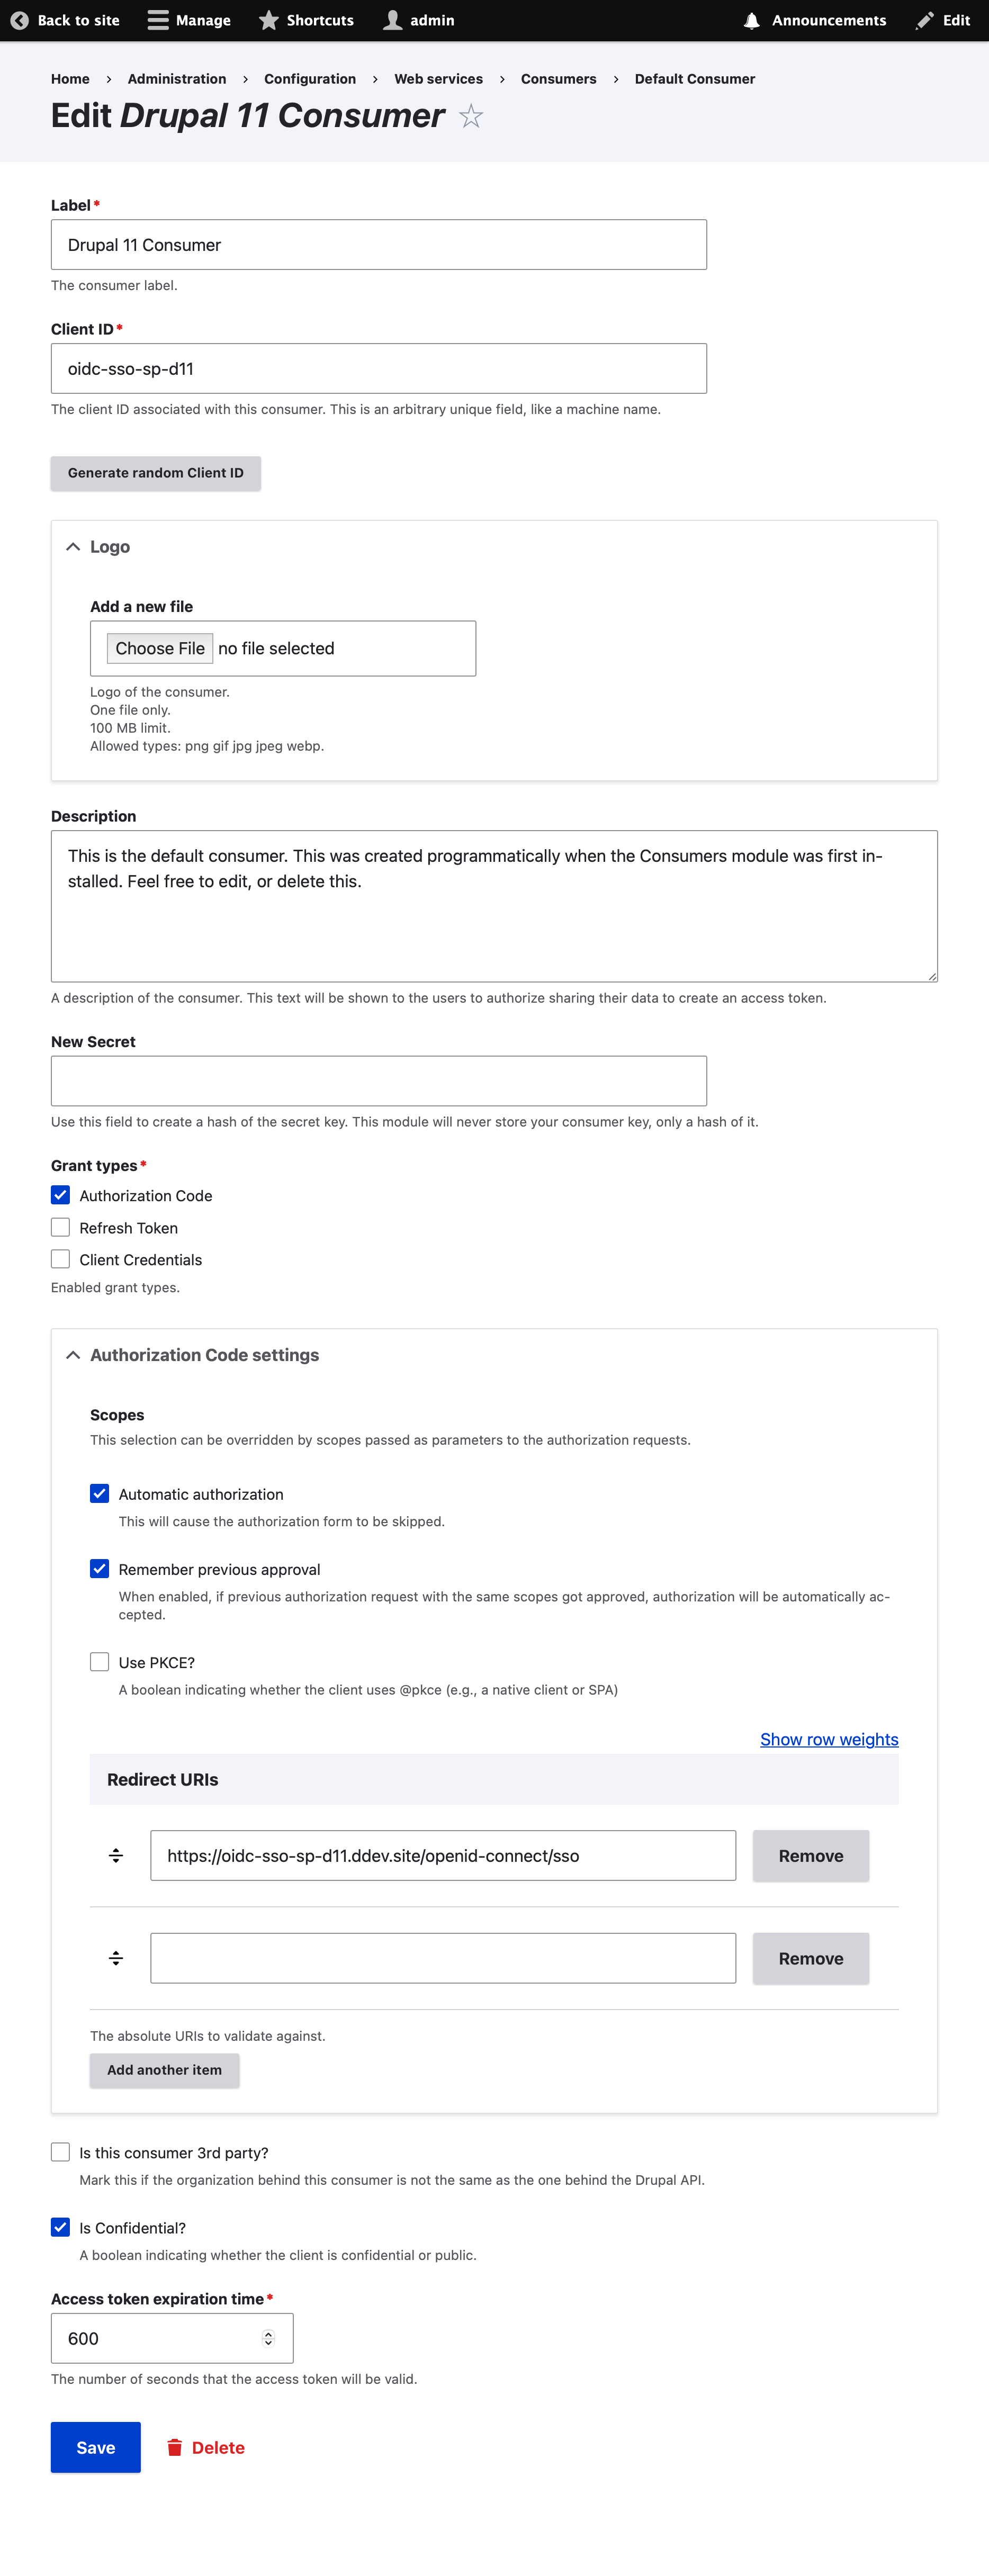Enable the Use PKCE checkbox

[x=100, y=1661]
